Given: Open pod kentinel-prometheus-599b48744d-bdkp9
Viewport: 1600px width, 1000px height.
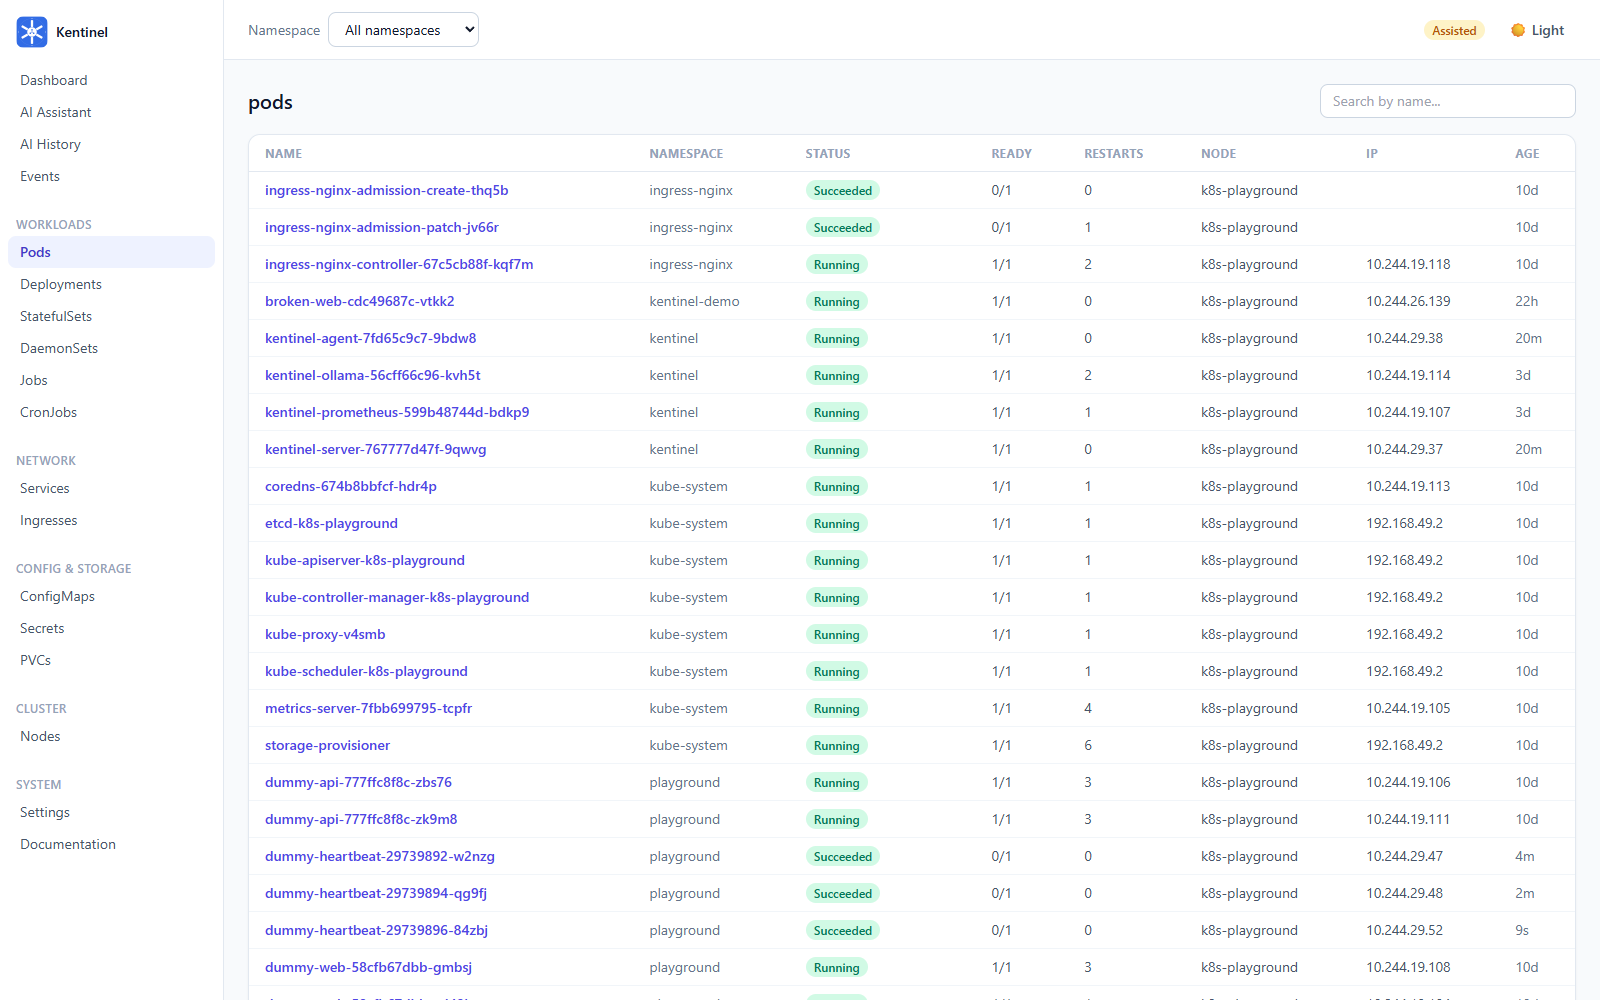Looking at the screenshot, I should tap(397, 412).
